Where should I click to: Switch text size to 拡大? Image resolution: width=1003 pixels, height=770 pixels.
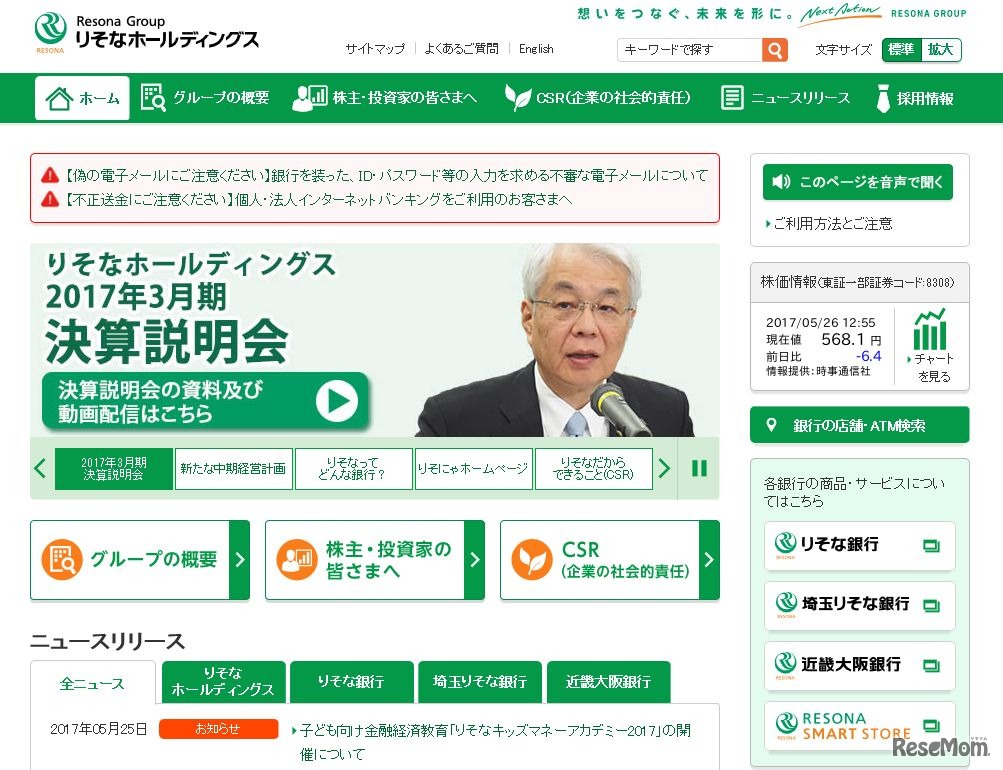(x=941, y=49)
